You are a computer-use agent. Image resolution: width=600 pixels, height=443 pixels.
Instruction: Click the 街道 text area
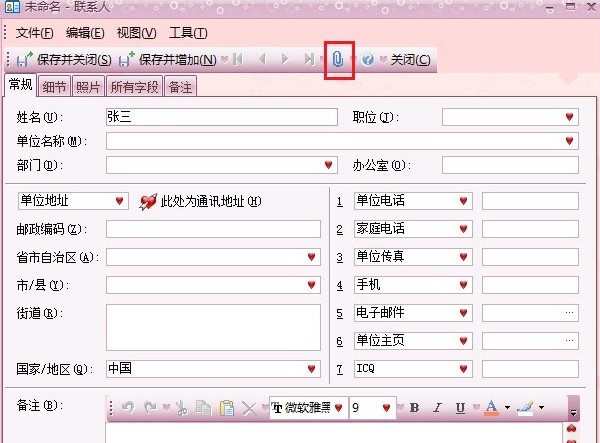tap(213, 327)
